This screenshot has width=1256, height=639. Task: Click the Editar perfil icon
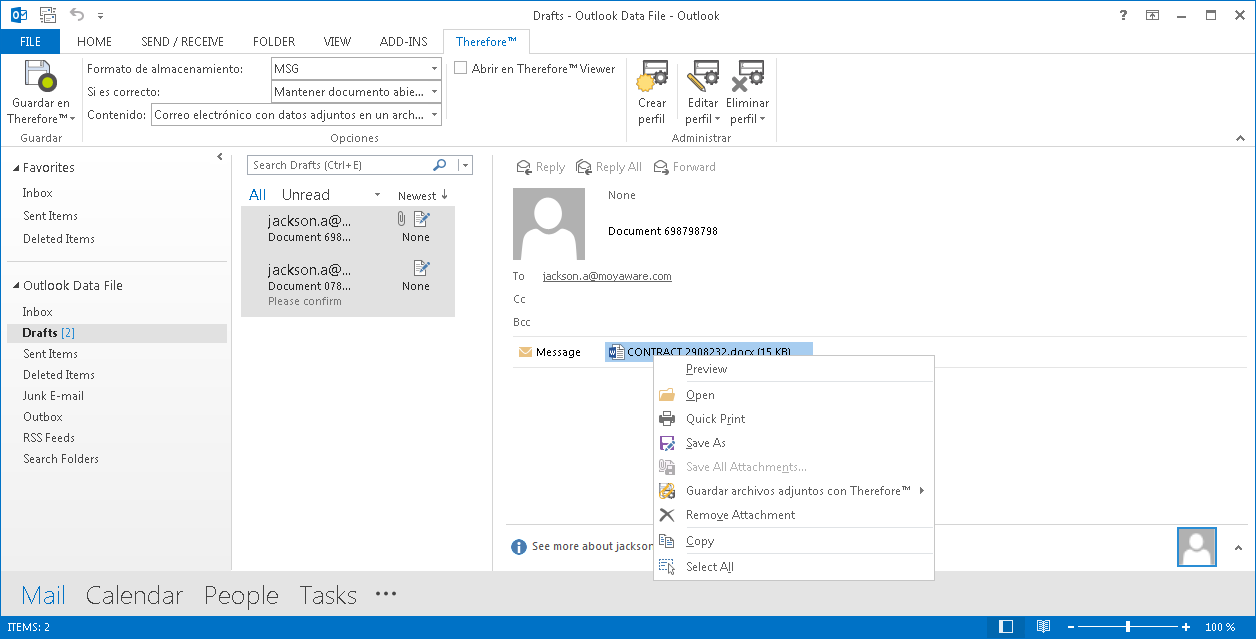tap(703, 76)
